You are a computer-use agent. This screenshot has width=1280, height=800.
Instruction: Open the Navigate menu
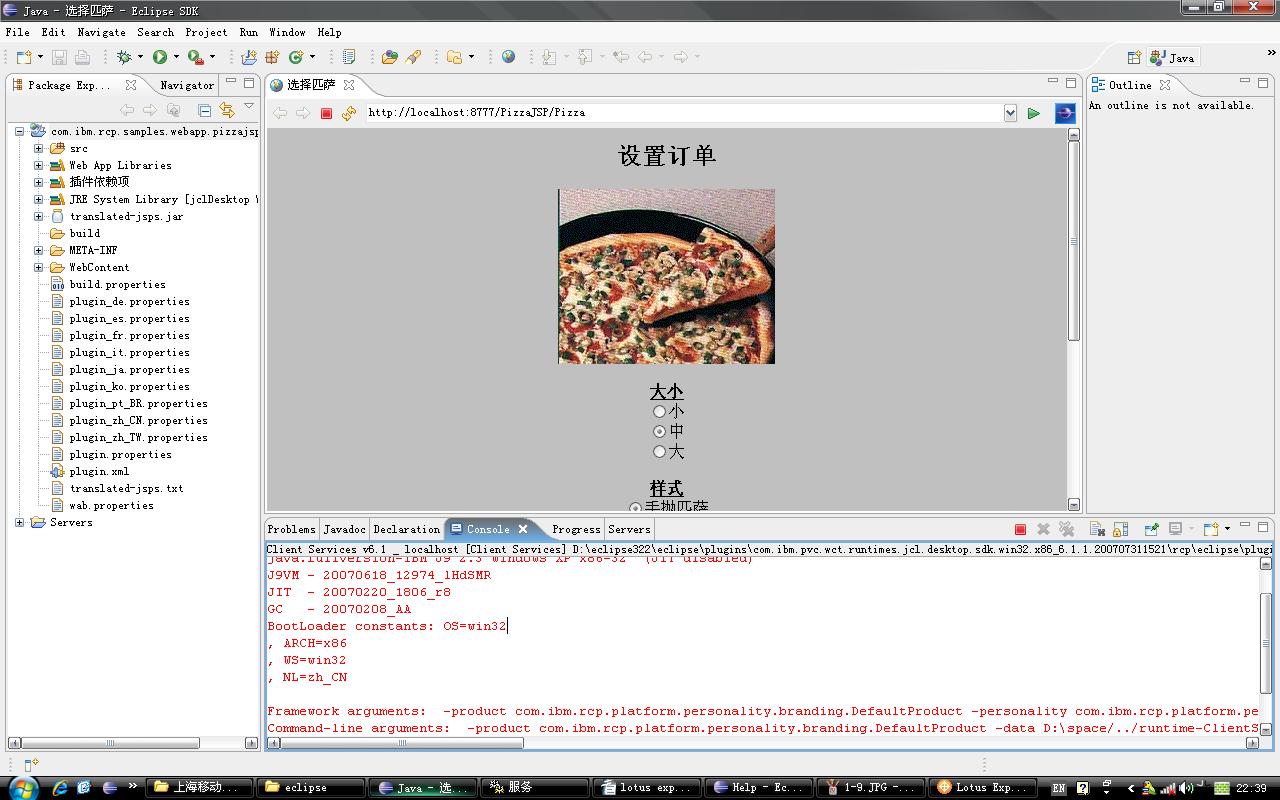coord(101,32)
